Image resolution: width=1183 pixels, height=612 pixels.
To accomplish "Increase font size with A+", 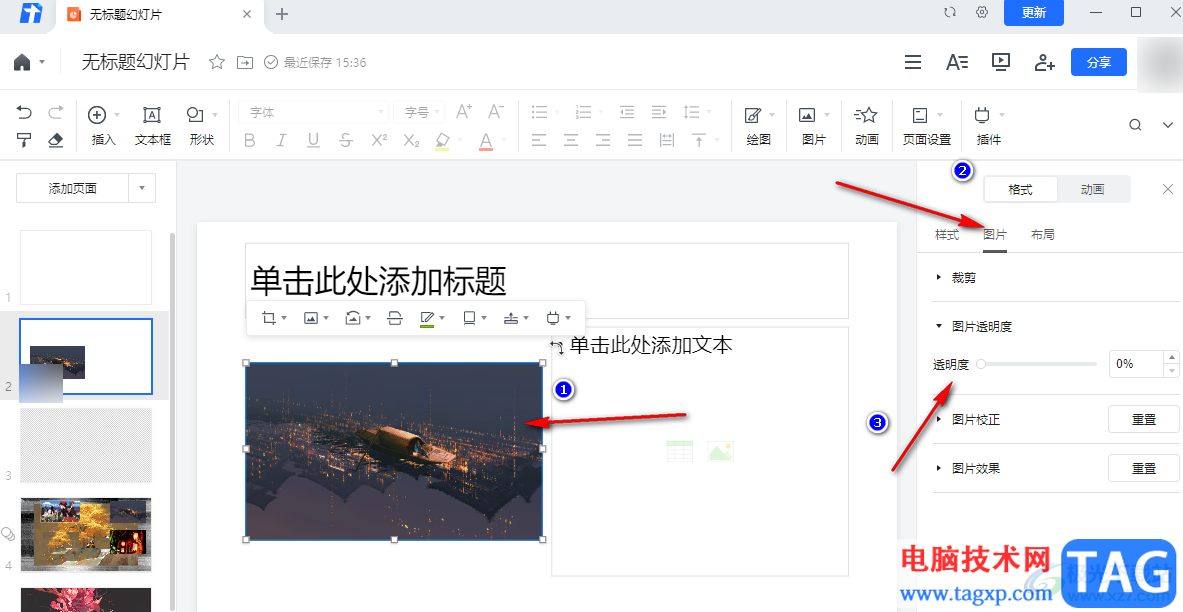I will tap(464, 112).
